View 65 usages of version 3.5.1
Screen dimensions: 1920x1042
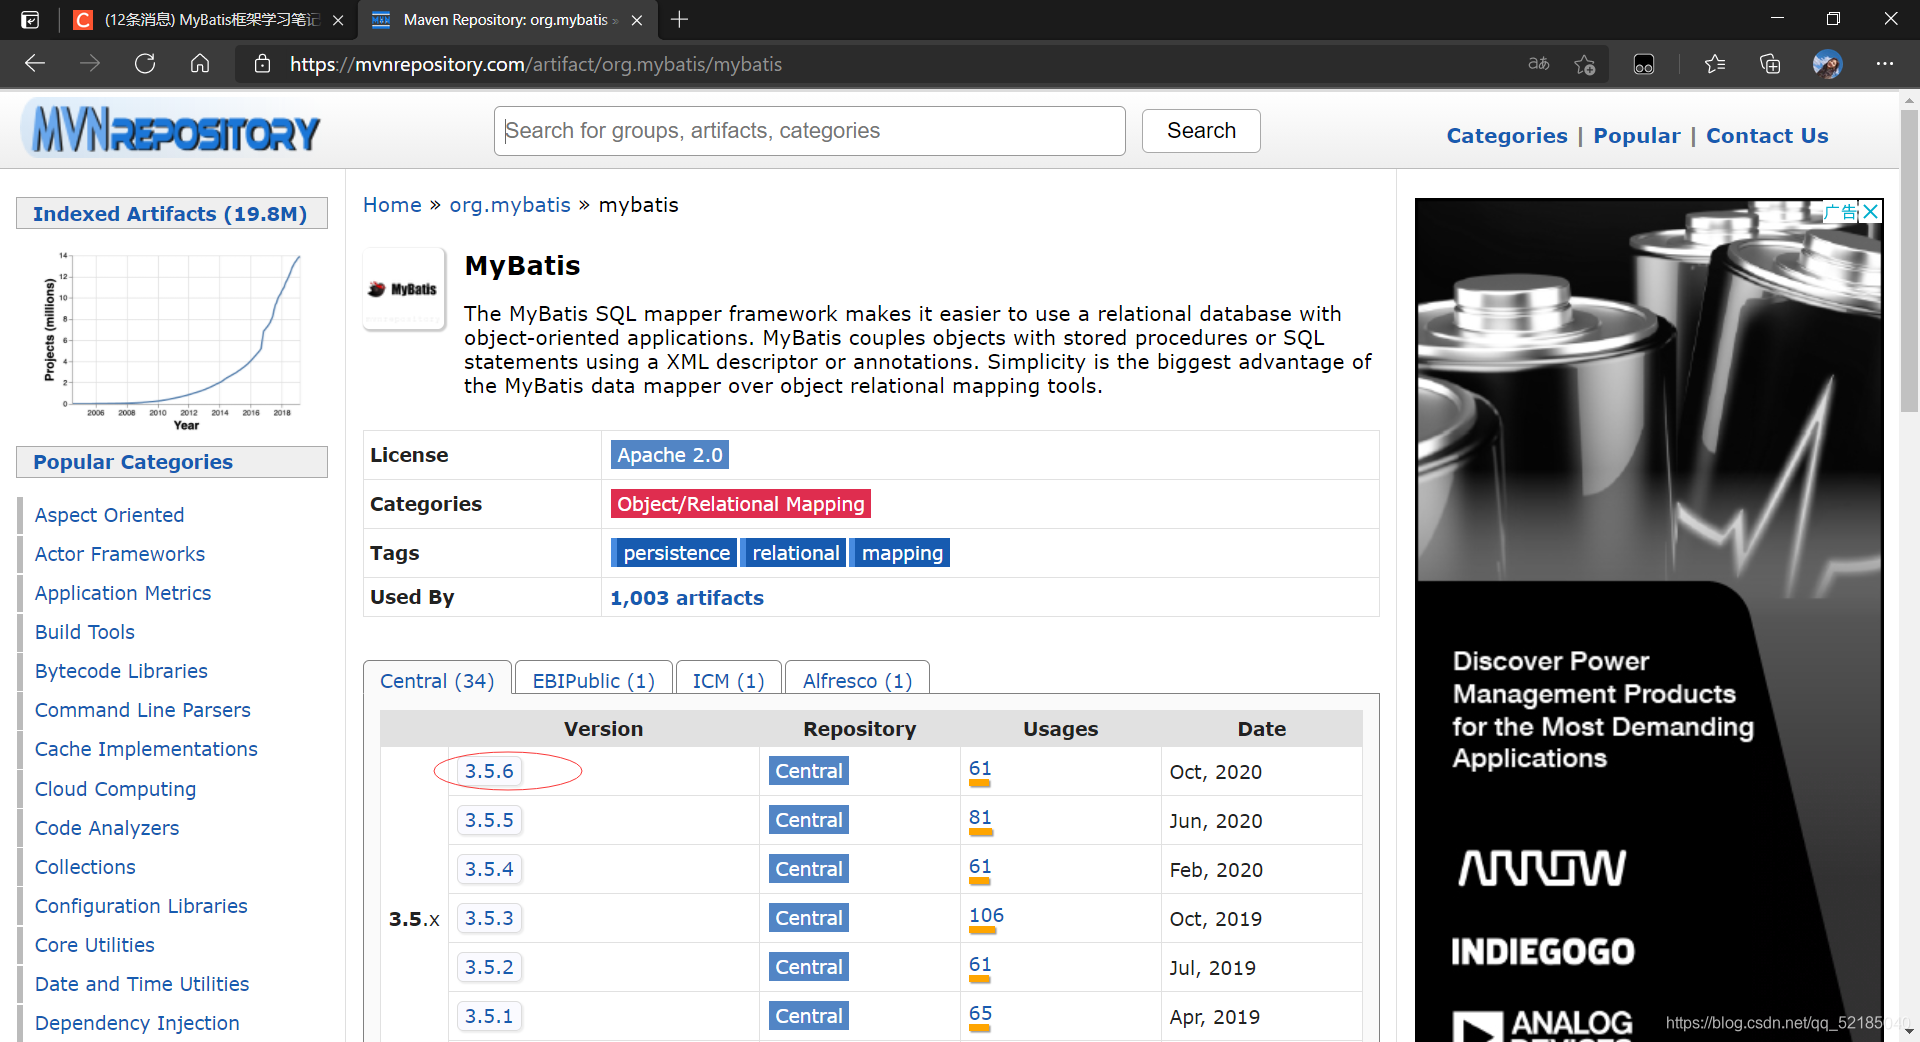980,1014
